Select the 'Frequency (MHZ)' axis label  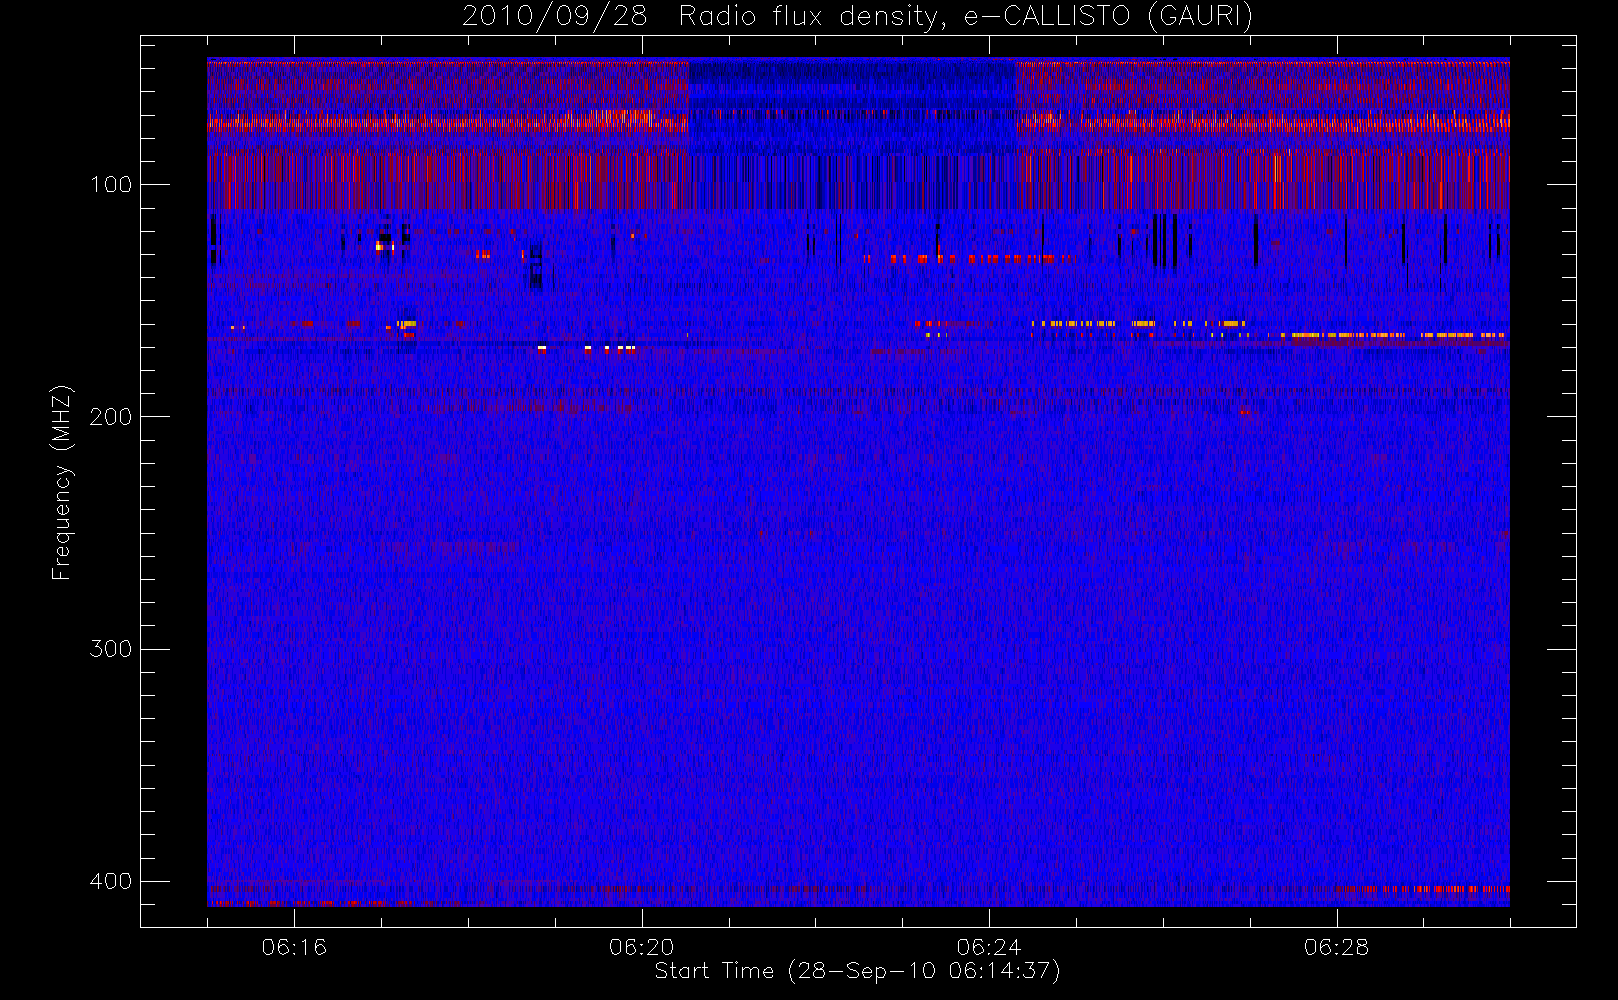(x=62, y=482)
